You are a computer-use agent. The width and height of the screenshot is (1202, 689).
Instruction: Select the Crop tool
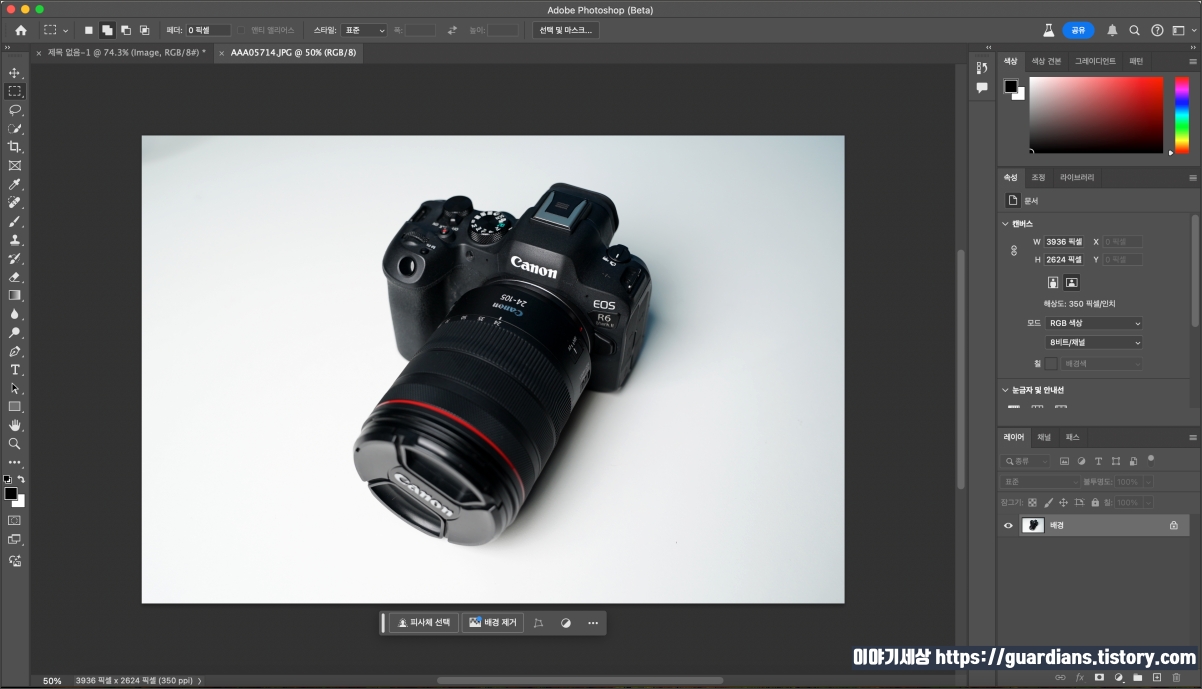click(x=15, y=147)
